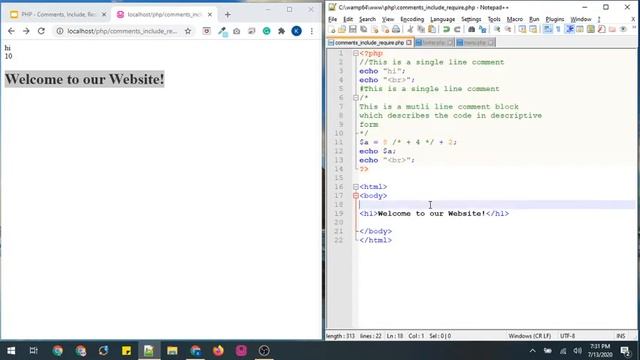The width and height of the screenshot is (640, 360).
Task: Click the green Grammarly extension icon
Action: [267, 31]
